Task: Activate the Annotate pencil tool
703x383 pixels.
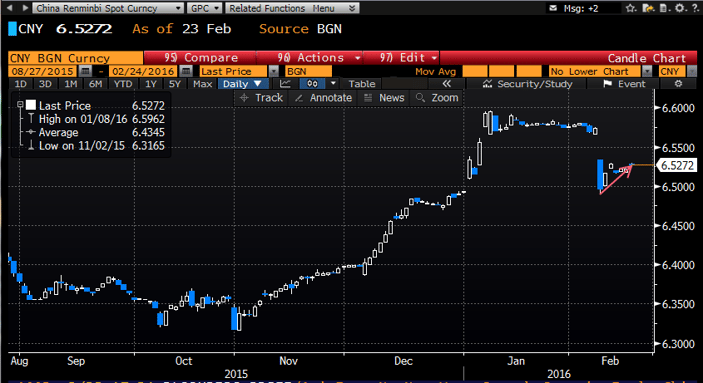Action: pyautogui.click(x=323, y=98)
